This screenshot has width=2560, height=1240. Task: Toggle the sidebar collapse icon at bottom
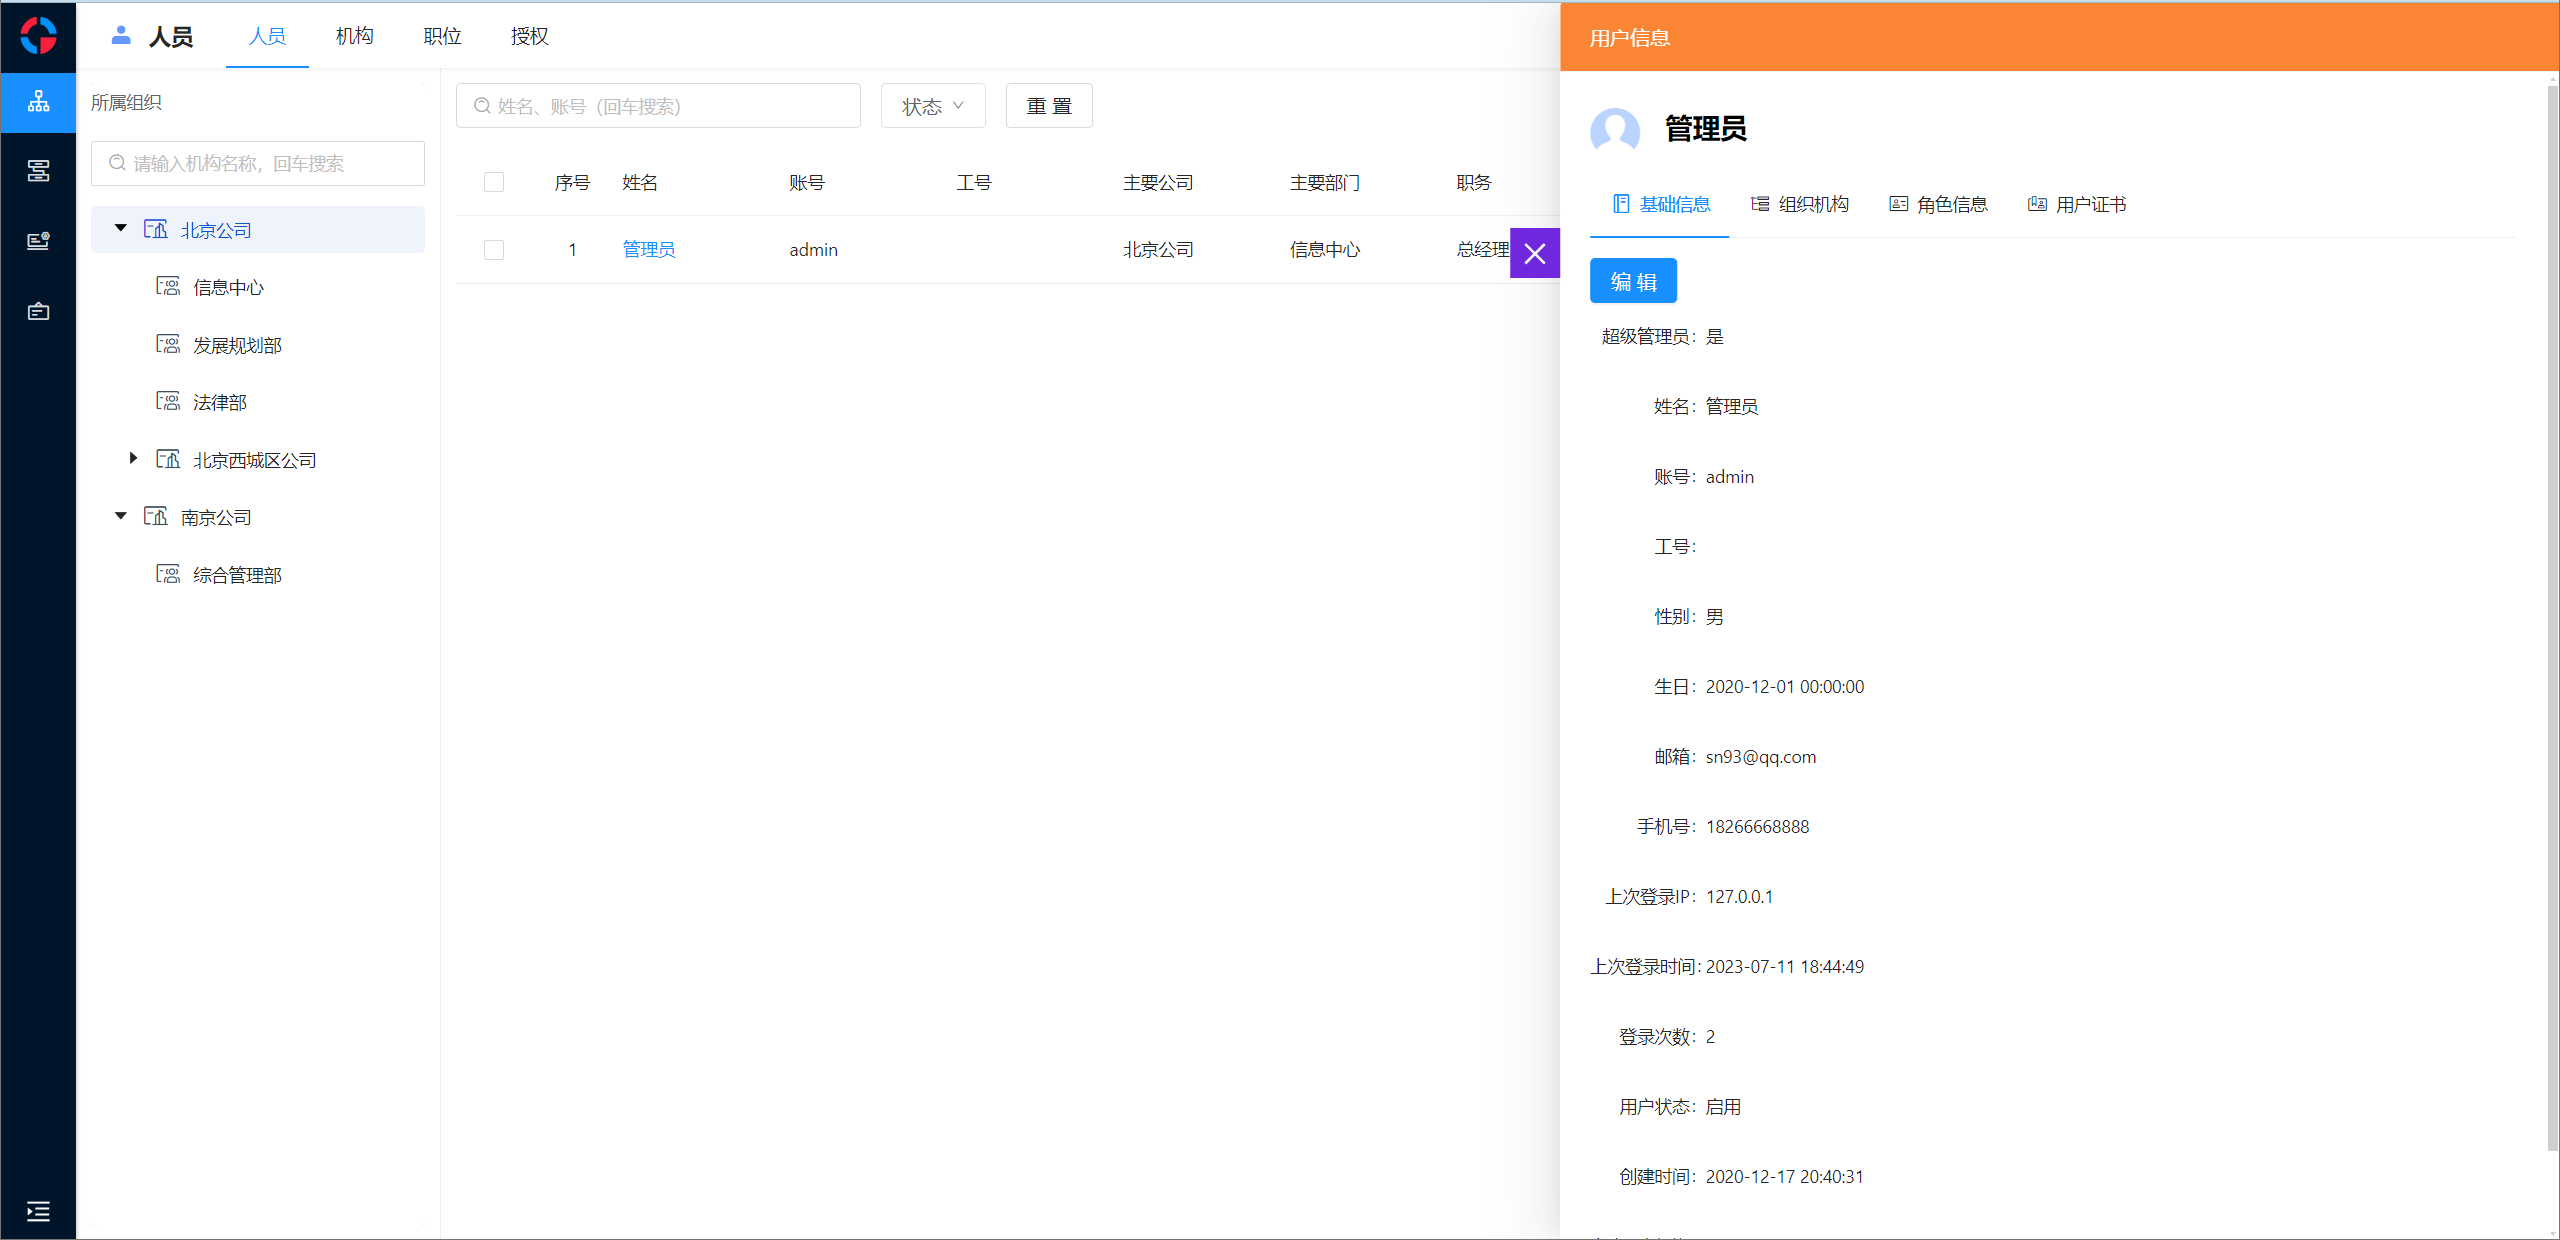click(38, 1211)
